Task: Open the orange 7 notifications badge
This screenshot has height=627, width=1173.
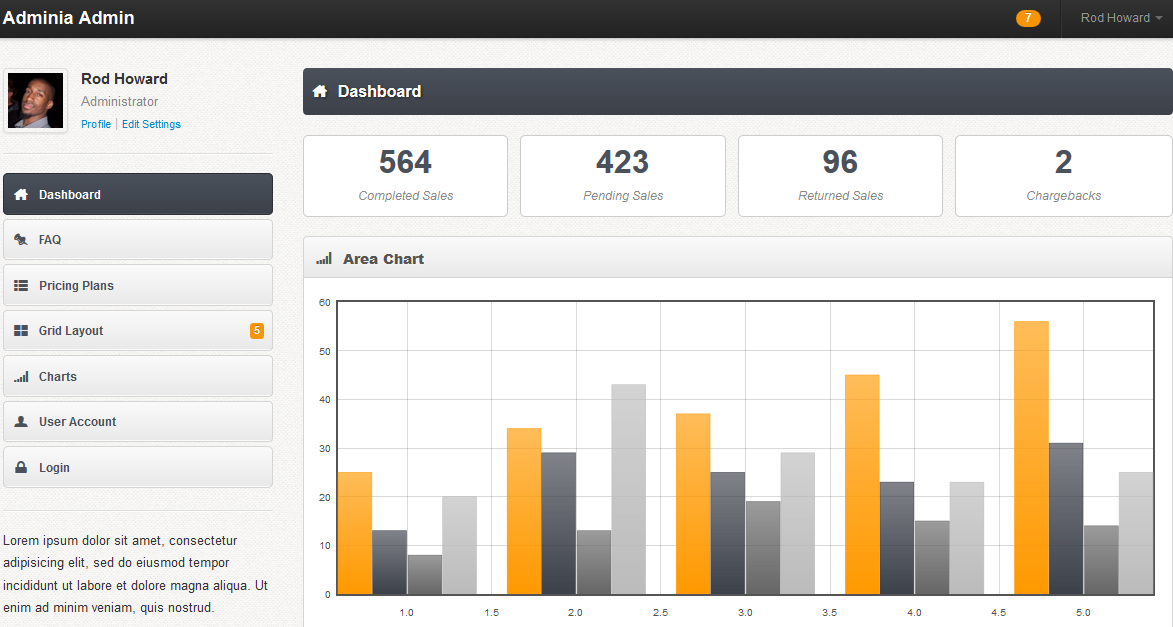Action: tap(1027, 18)
